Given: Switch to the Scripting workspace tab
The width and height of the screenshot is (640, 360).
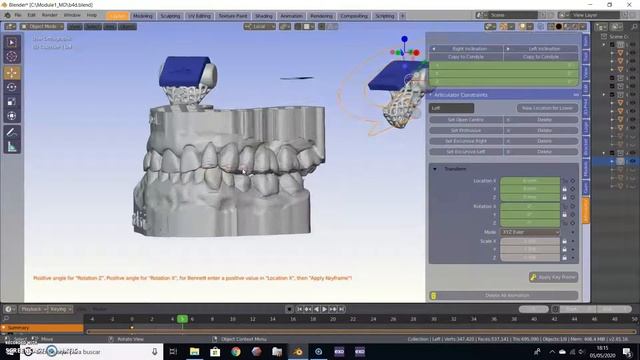Looking at the screenshot, I should [384, 16].
